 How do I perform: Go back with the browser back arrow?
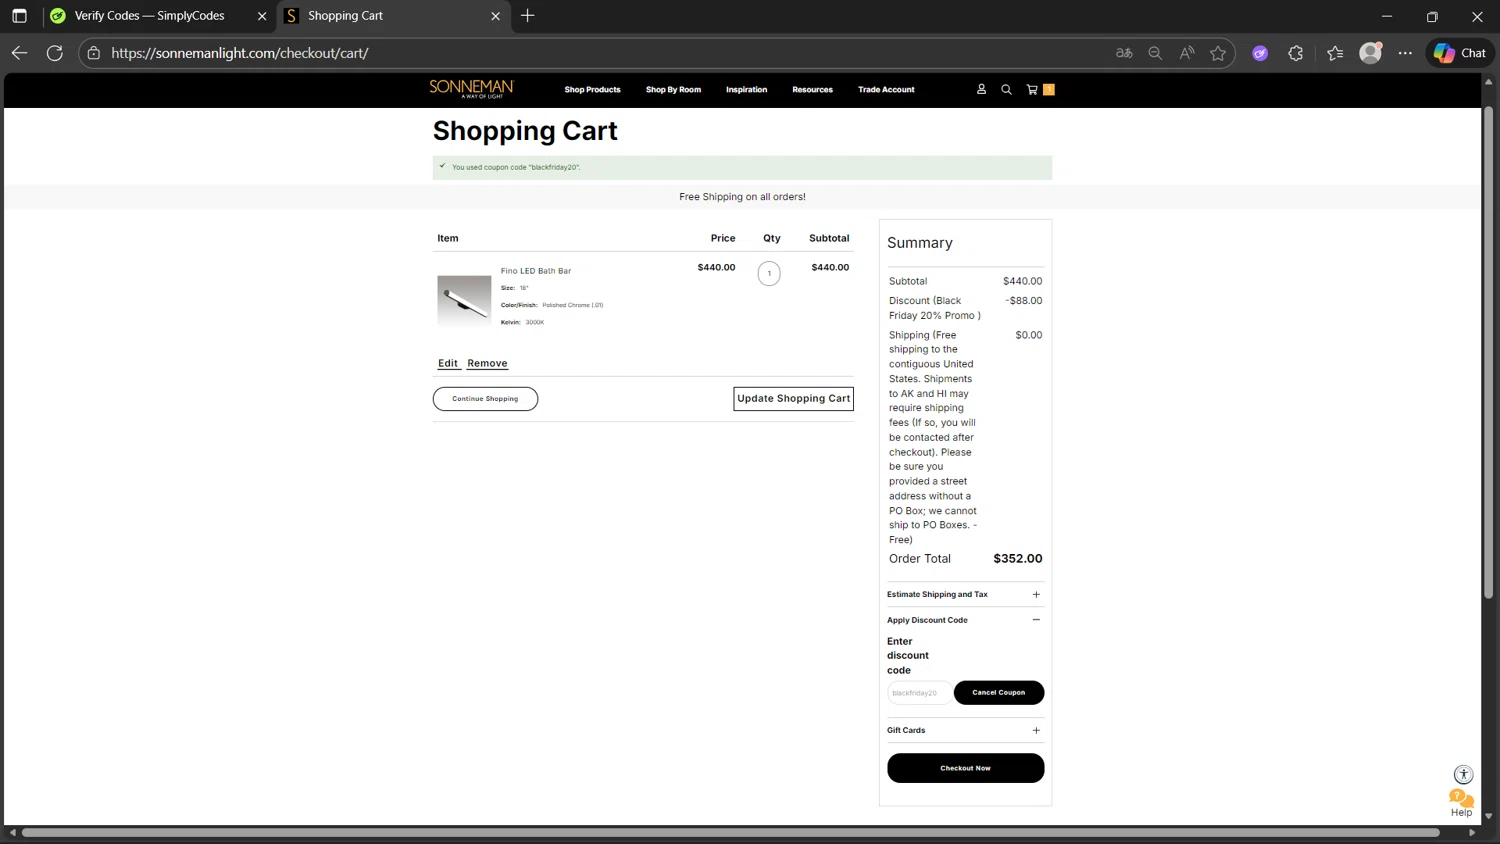click(19, 53)
